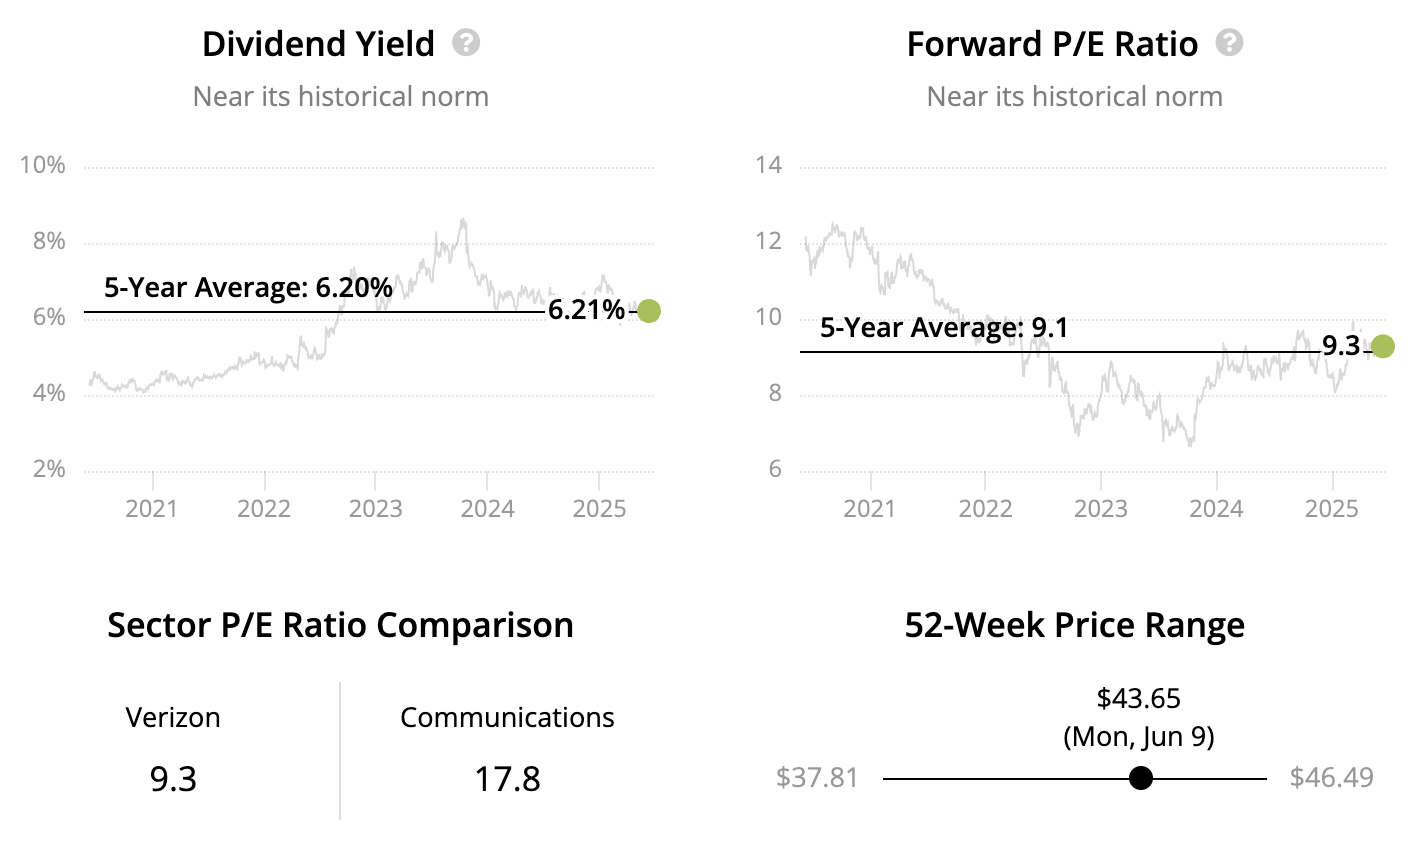Click the Forward P/E Ratio help icon
This screenshot has height=842, width=1412.
pos(1229,43)
